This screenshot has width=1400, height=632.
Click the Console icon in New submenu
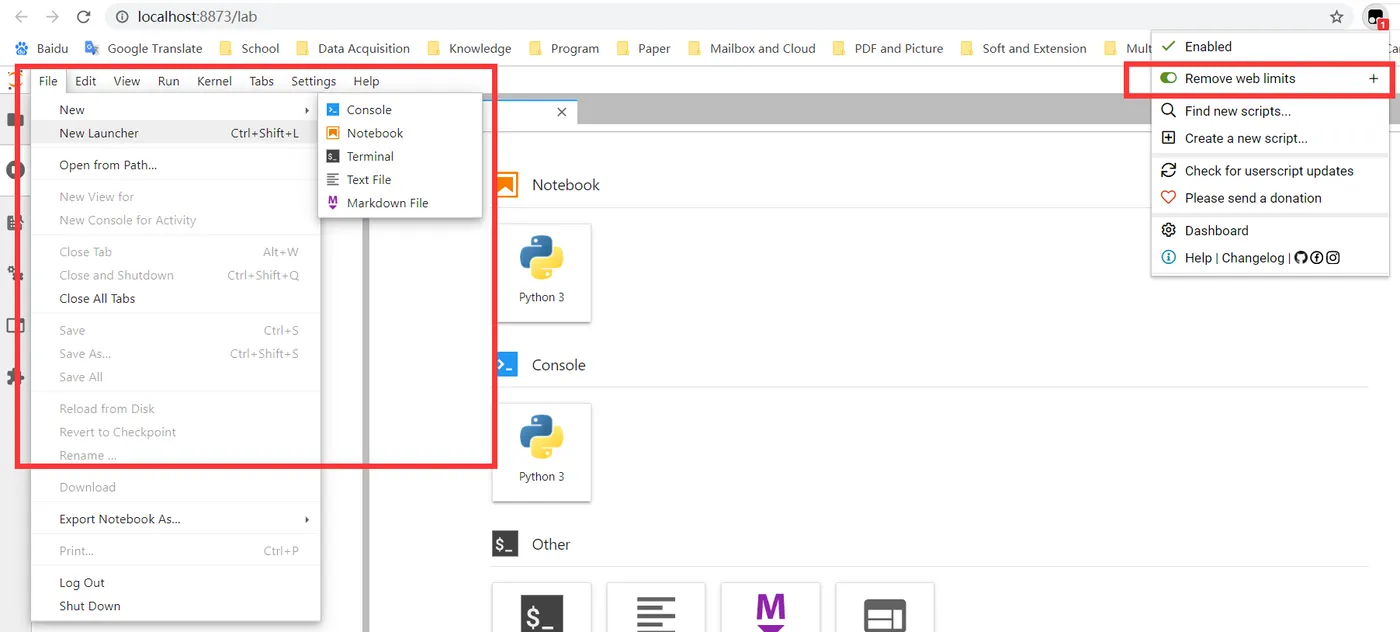pyautogui.click(x=333, y=110)
